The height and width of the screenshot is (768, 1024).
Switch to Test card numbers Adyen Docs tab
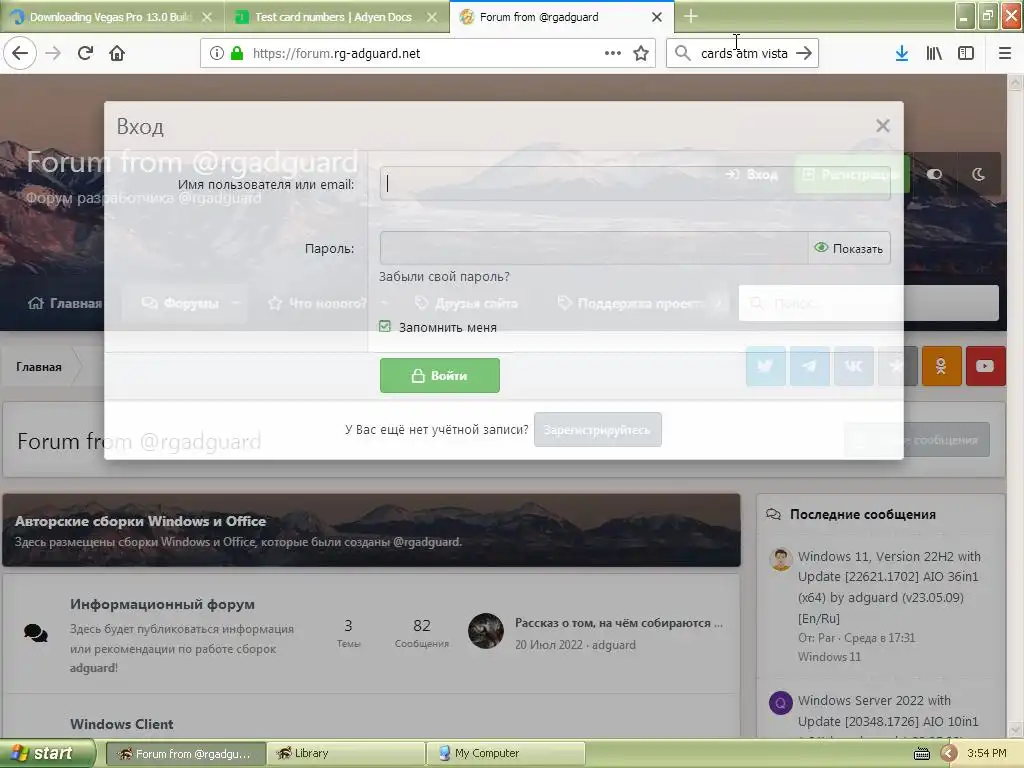coord(333,17)
